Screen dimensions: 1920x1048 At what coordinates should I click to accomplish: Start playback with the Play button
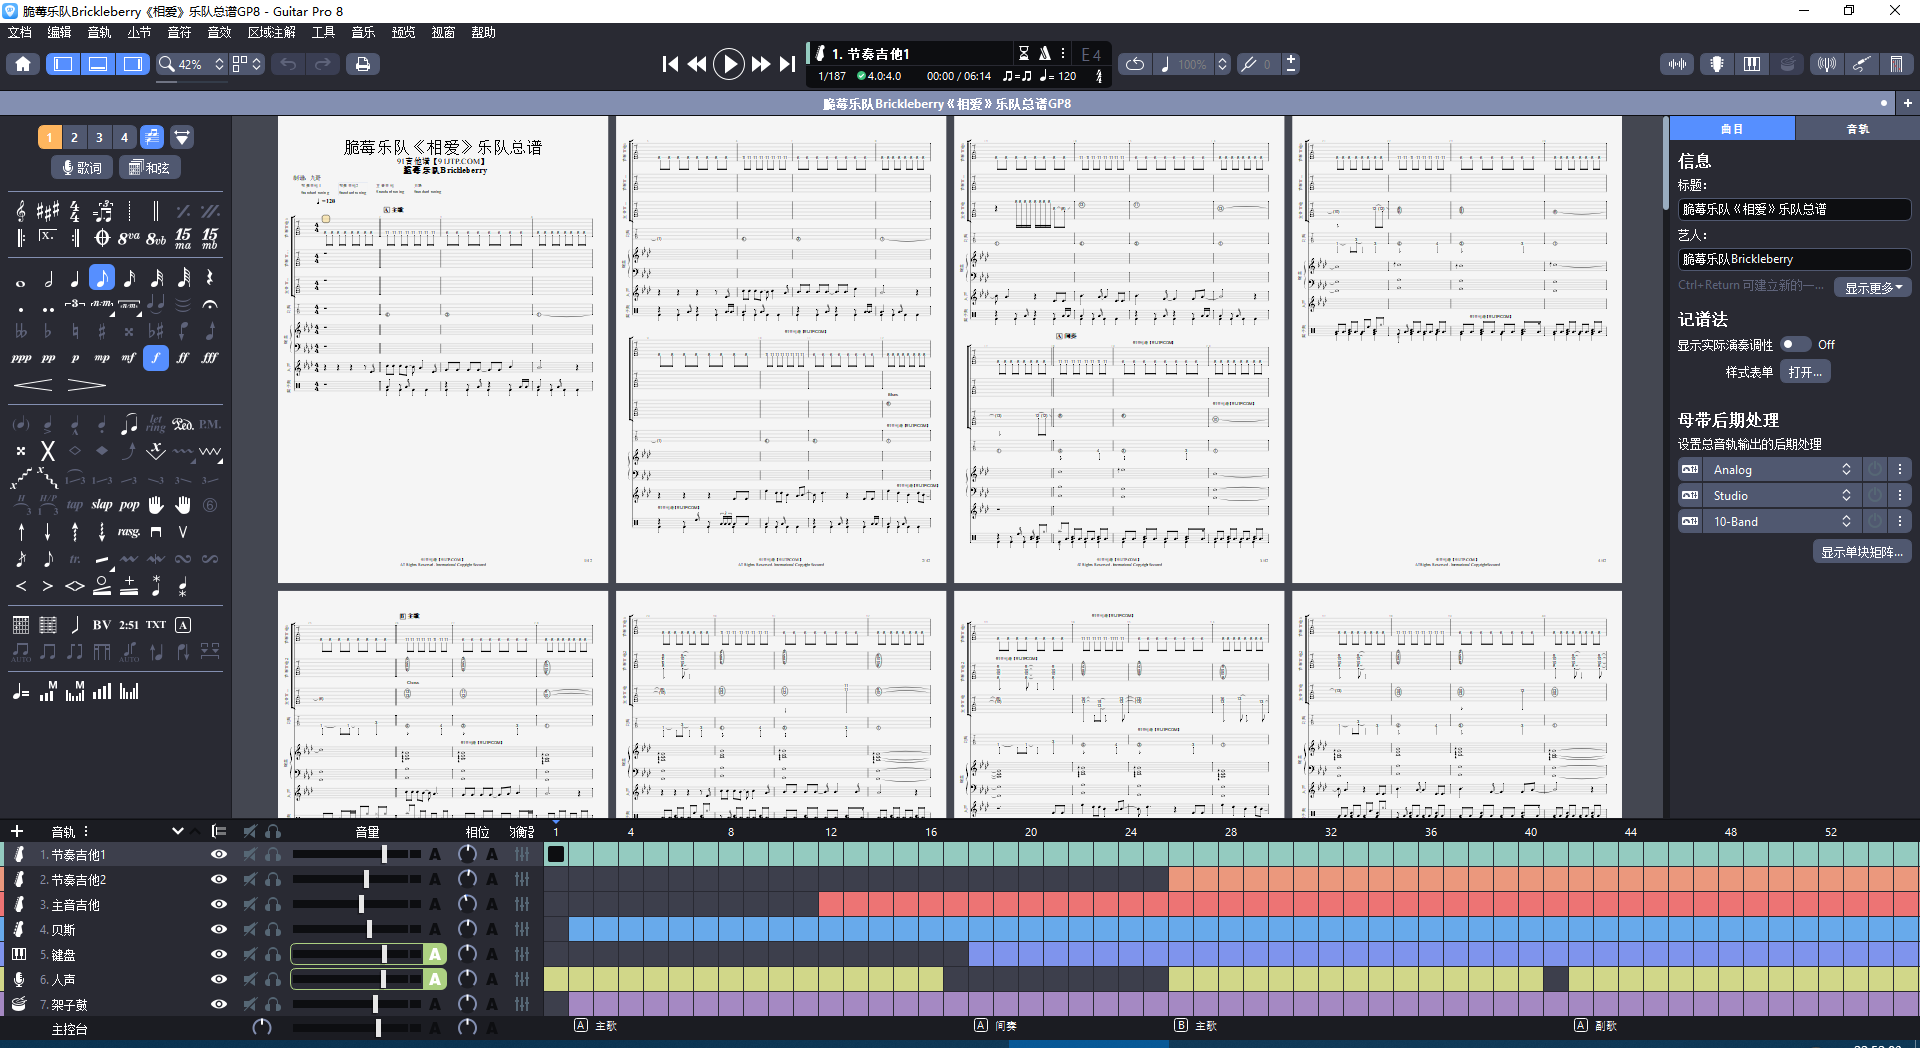(729, 64)
